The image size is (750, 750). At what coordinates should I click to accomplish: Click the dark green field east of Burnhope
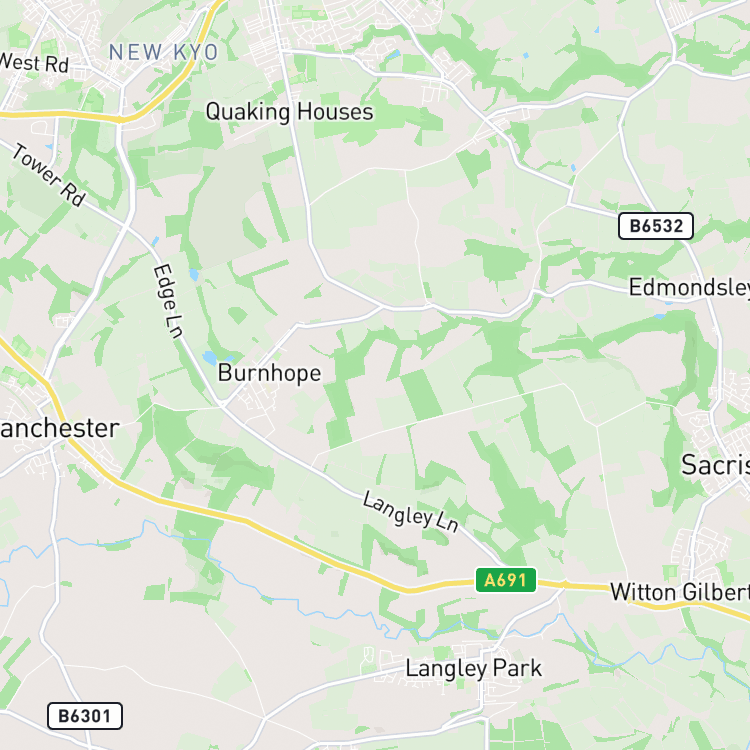pos(421,396)
